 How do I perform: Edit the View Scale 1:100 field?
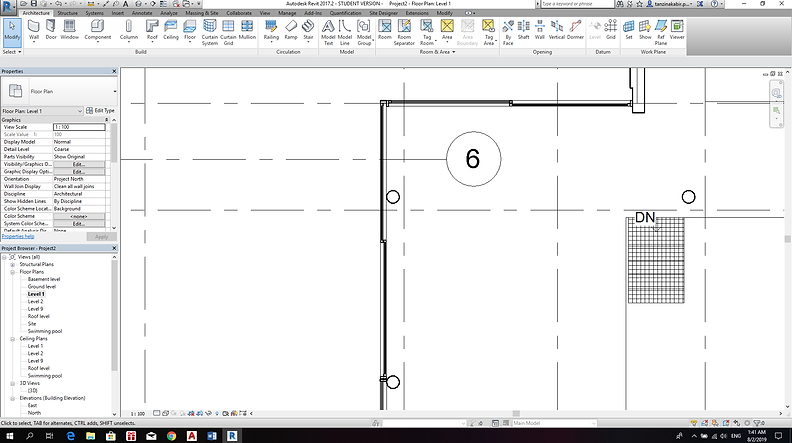[x=79, y=127]
